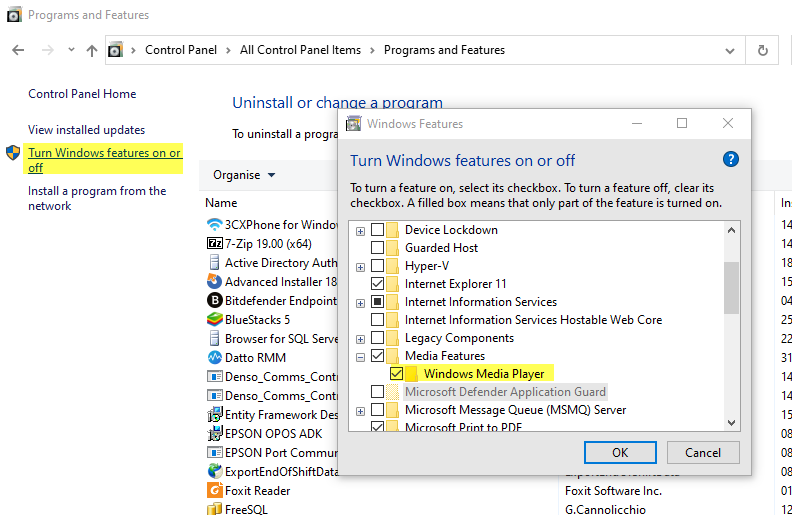Click the forward navigation arrow
The width and height of the screenshot is (792, 515).
(47, 50)
